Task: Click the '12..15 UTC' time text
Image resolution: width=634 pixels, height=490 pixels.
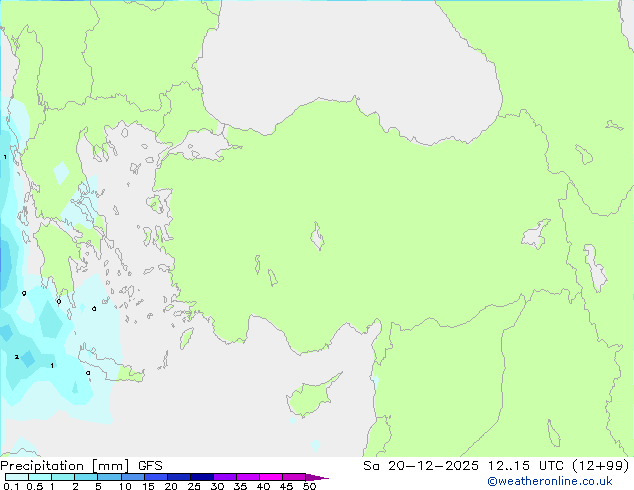Action: point(526,466)
